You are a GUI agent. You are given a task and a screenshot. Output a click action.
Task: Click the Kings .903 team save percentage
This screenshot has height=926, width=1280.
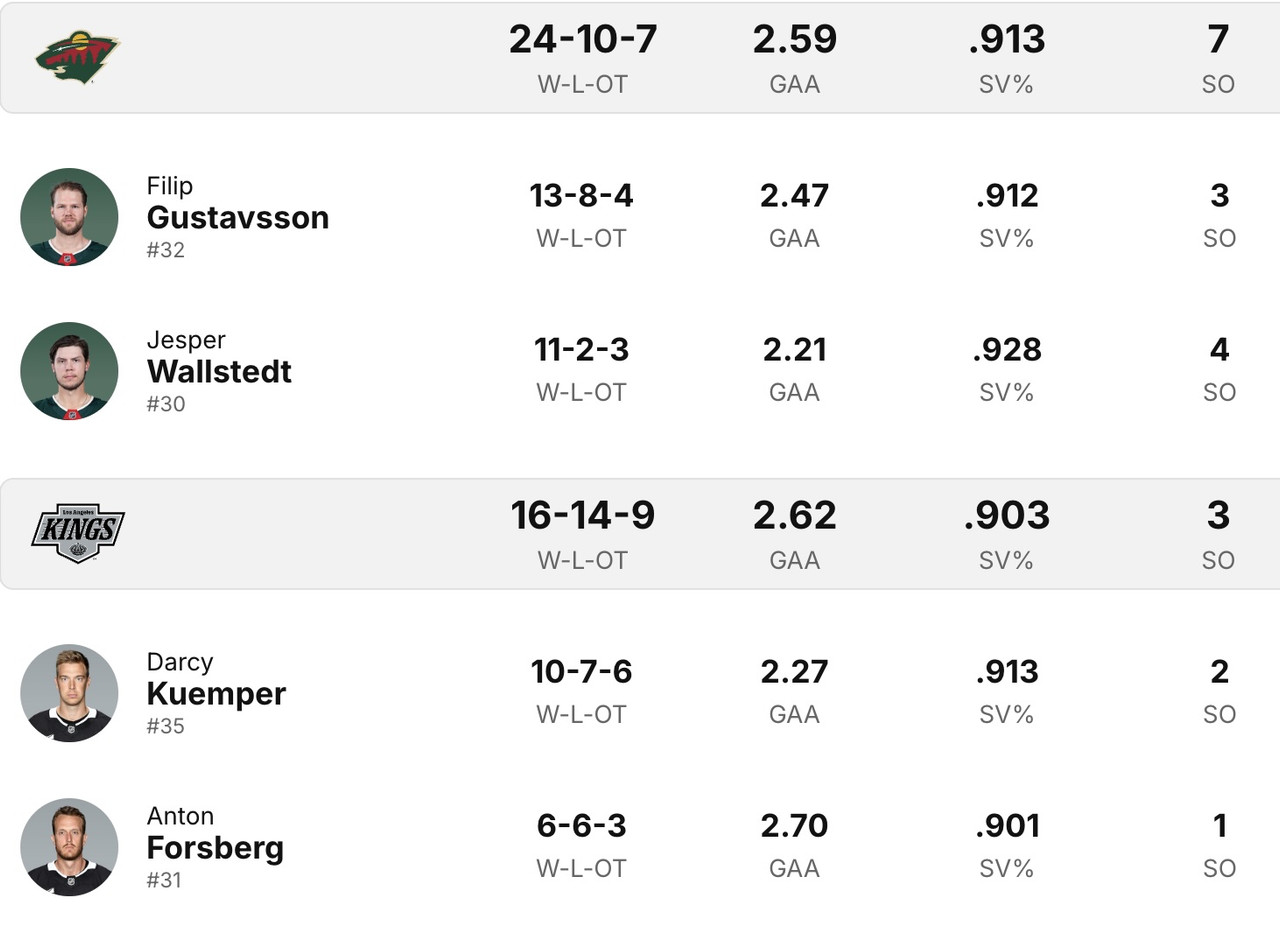1007,515
